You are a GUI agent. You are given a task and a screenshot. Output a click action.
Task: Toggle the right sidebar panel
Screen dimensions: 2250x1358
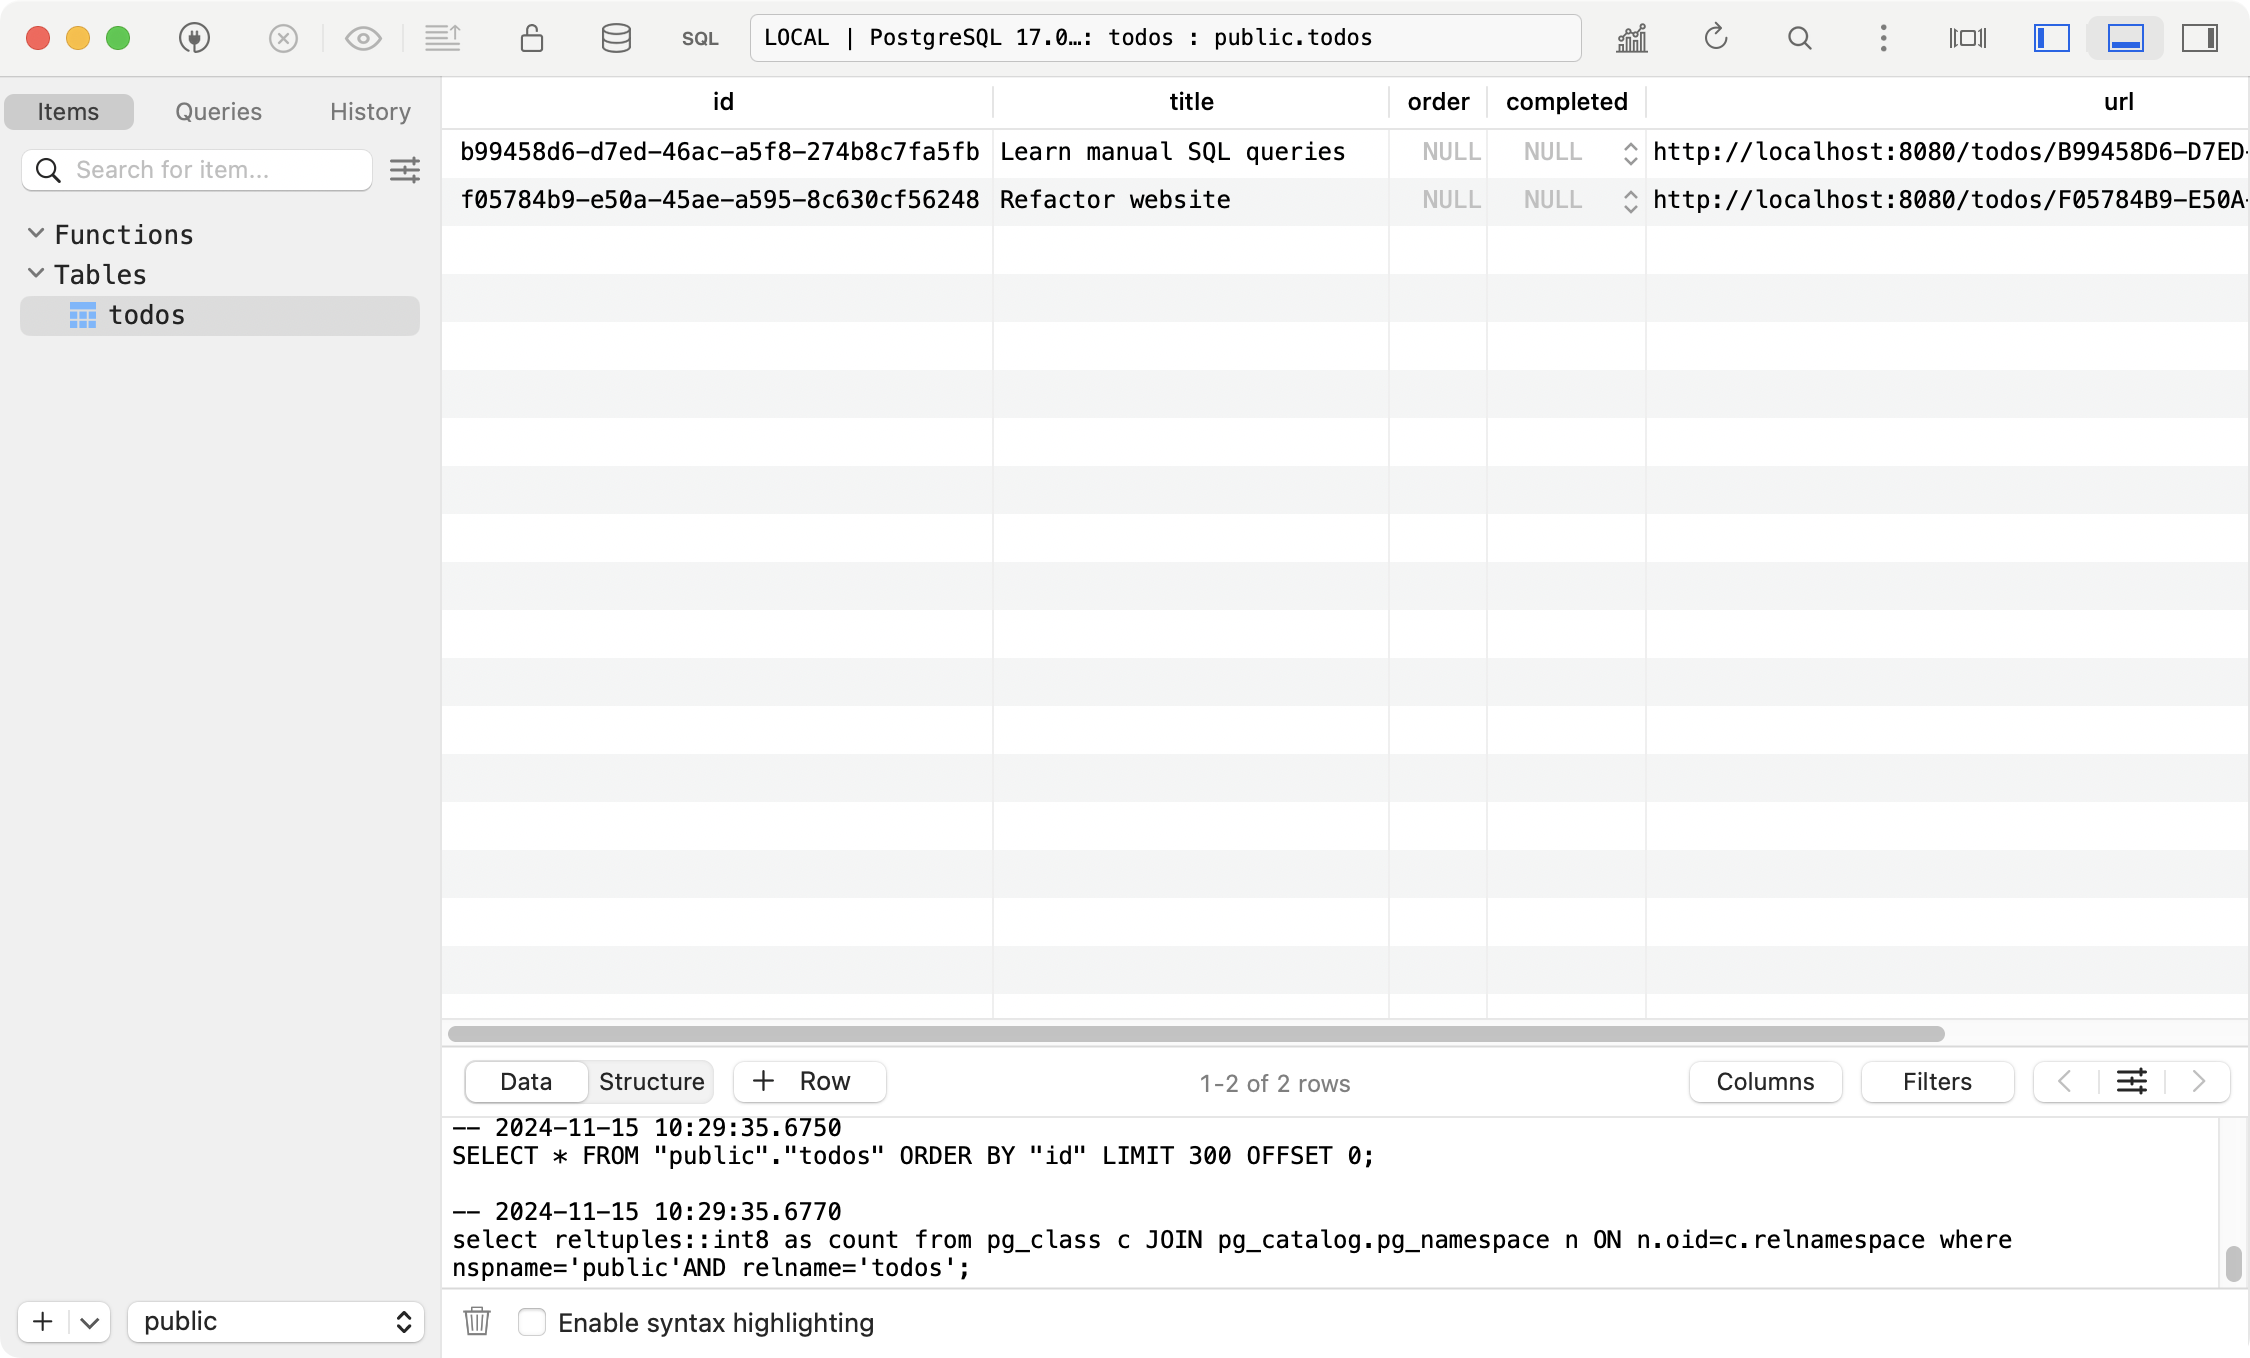(2199, 38)
